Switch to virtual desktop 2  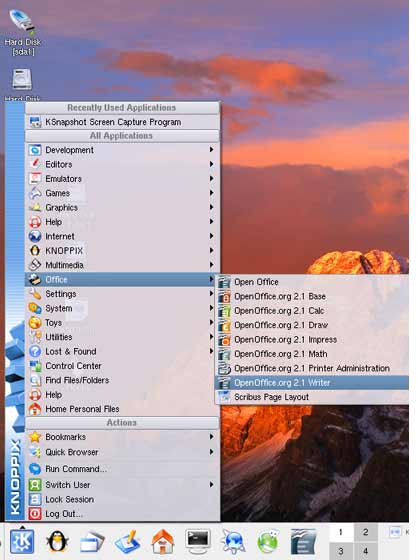coord(365,532)
